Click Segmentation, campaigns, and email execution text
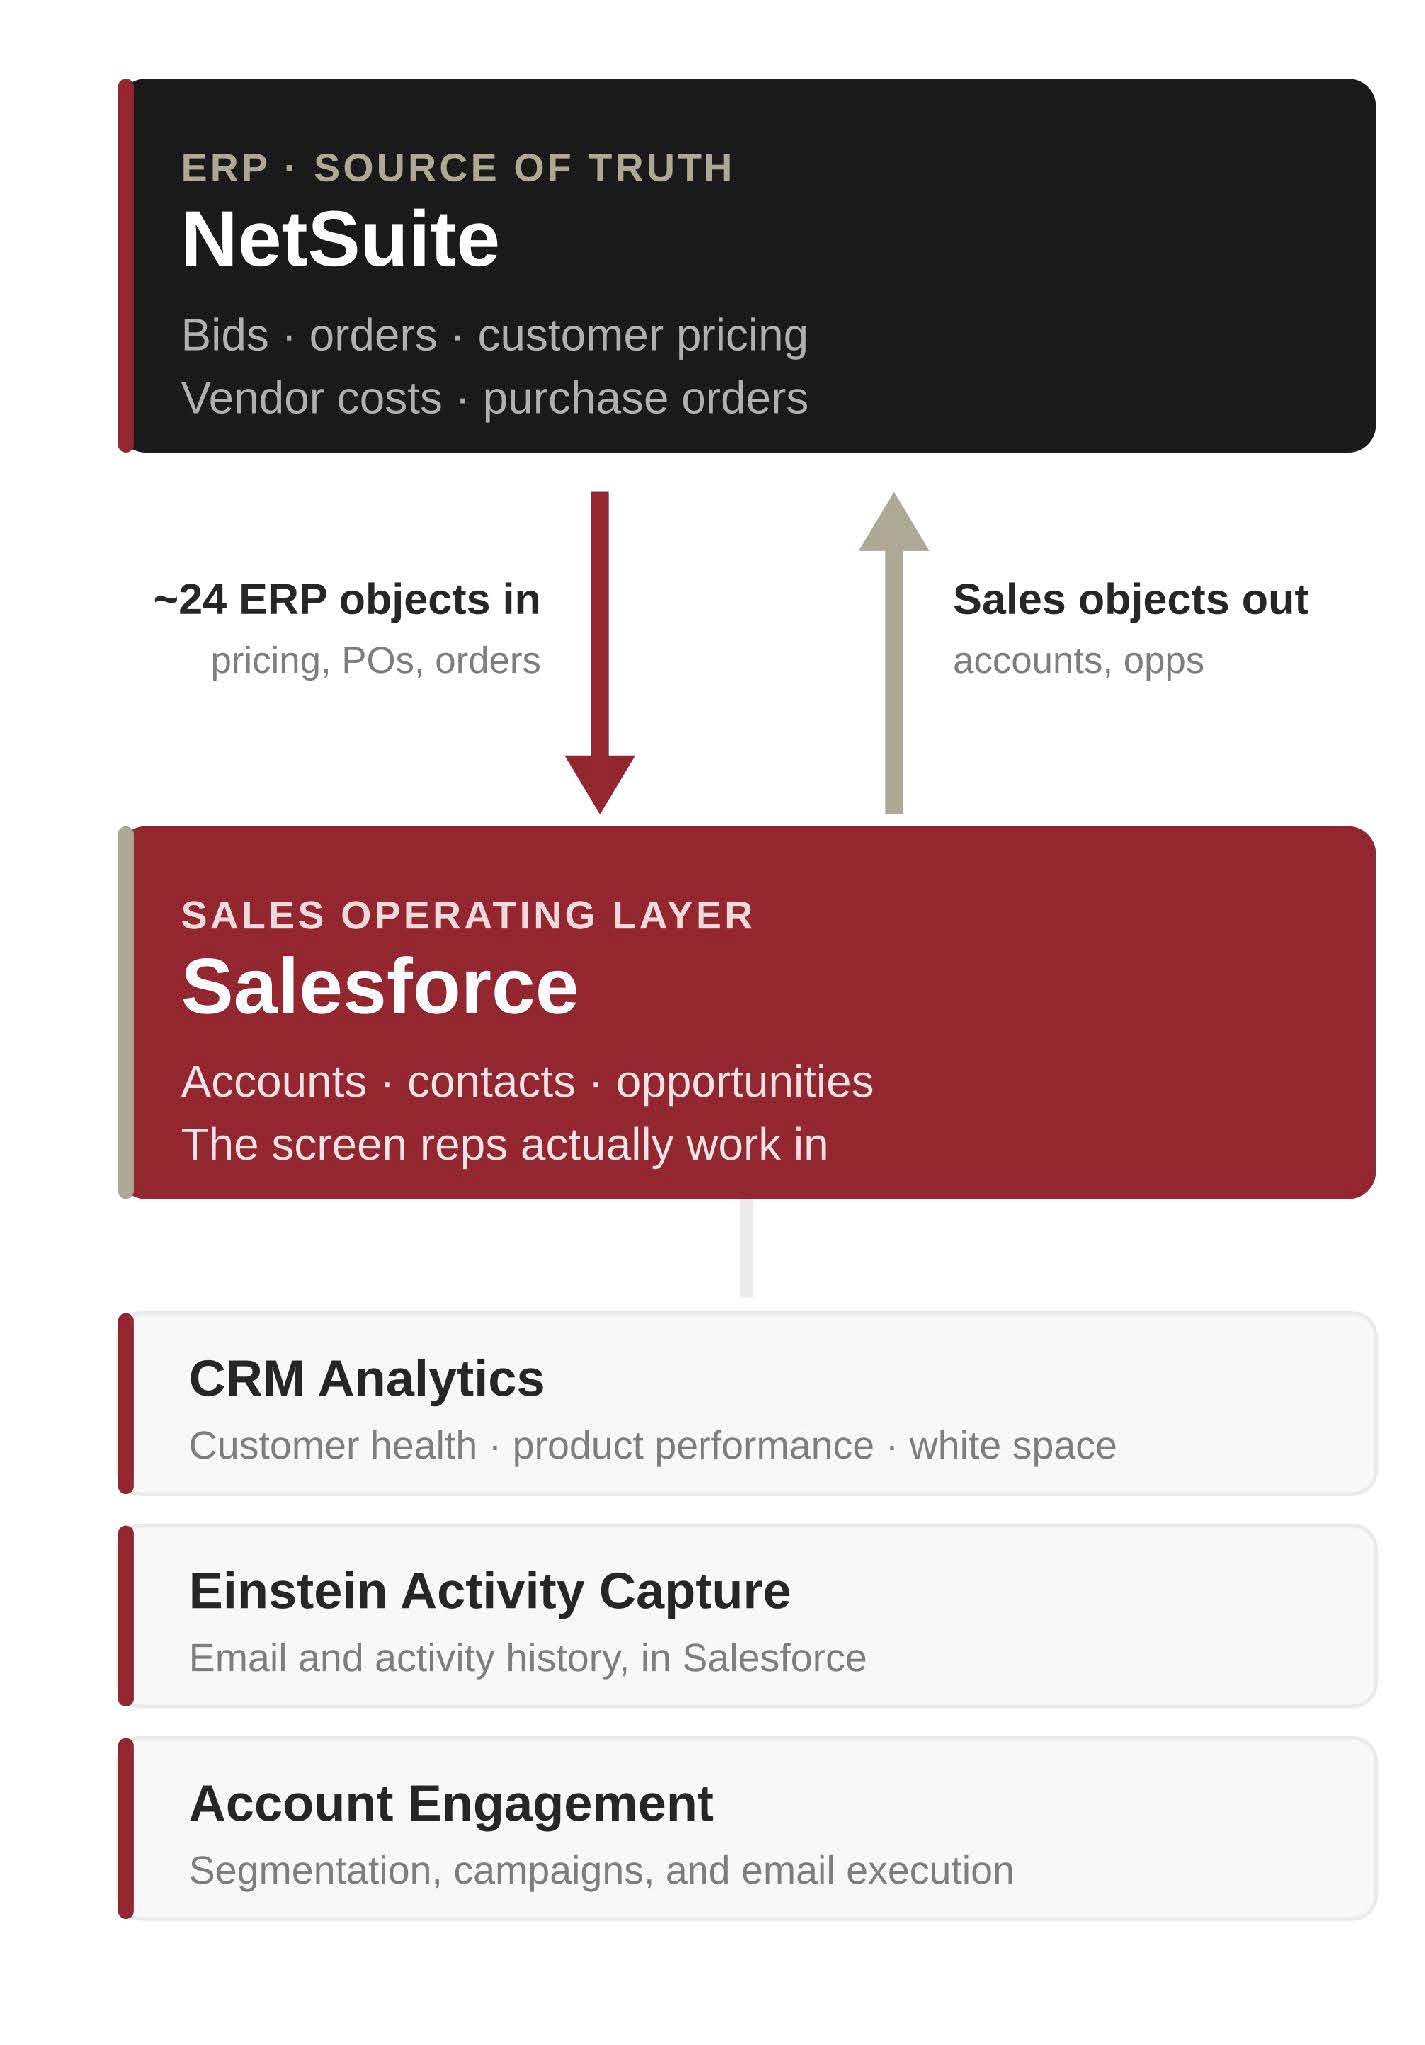The height and width of the screenshot is (2045, 1425). (x=601, y=1870)
